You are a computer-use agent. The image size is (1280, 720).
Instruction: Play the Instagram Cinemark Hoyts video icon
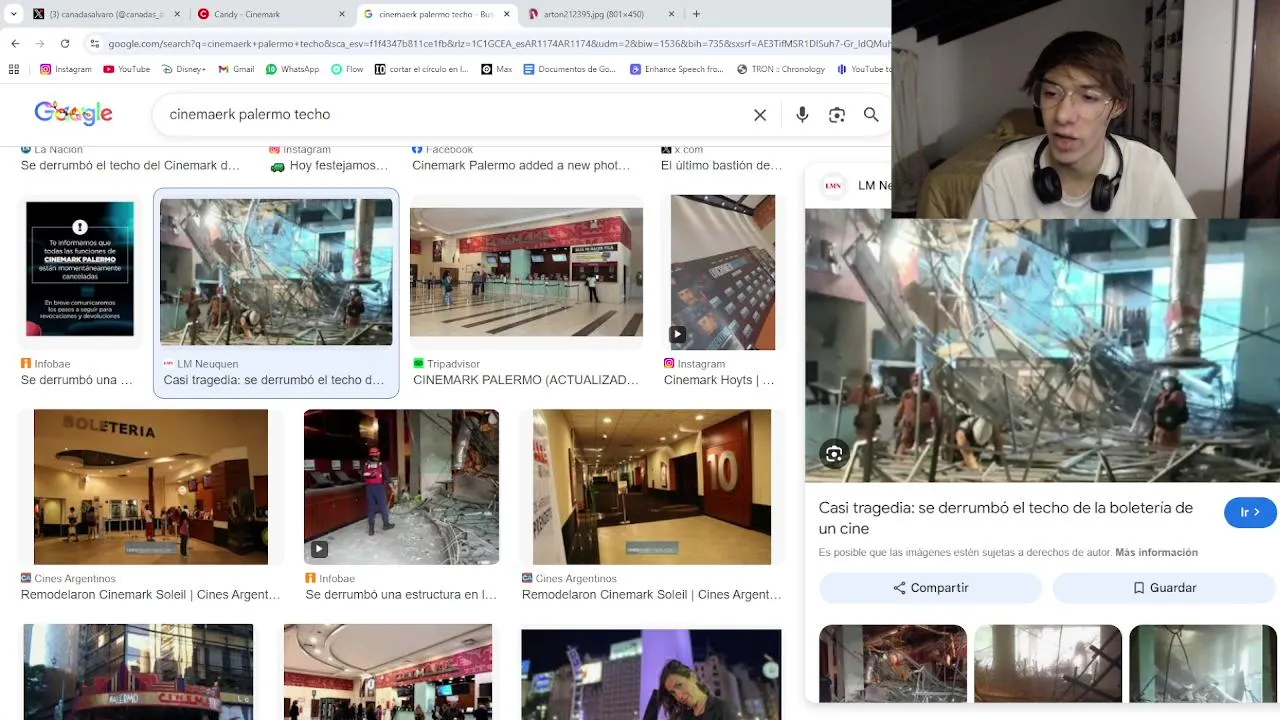[677, 335]
